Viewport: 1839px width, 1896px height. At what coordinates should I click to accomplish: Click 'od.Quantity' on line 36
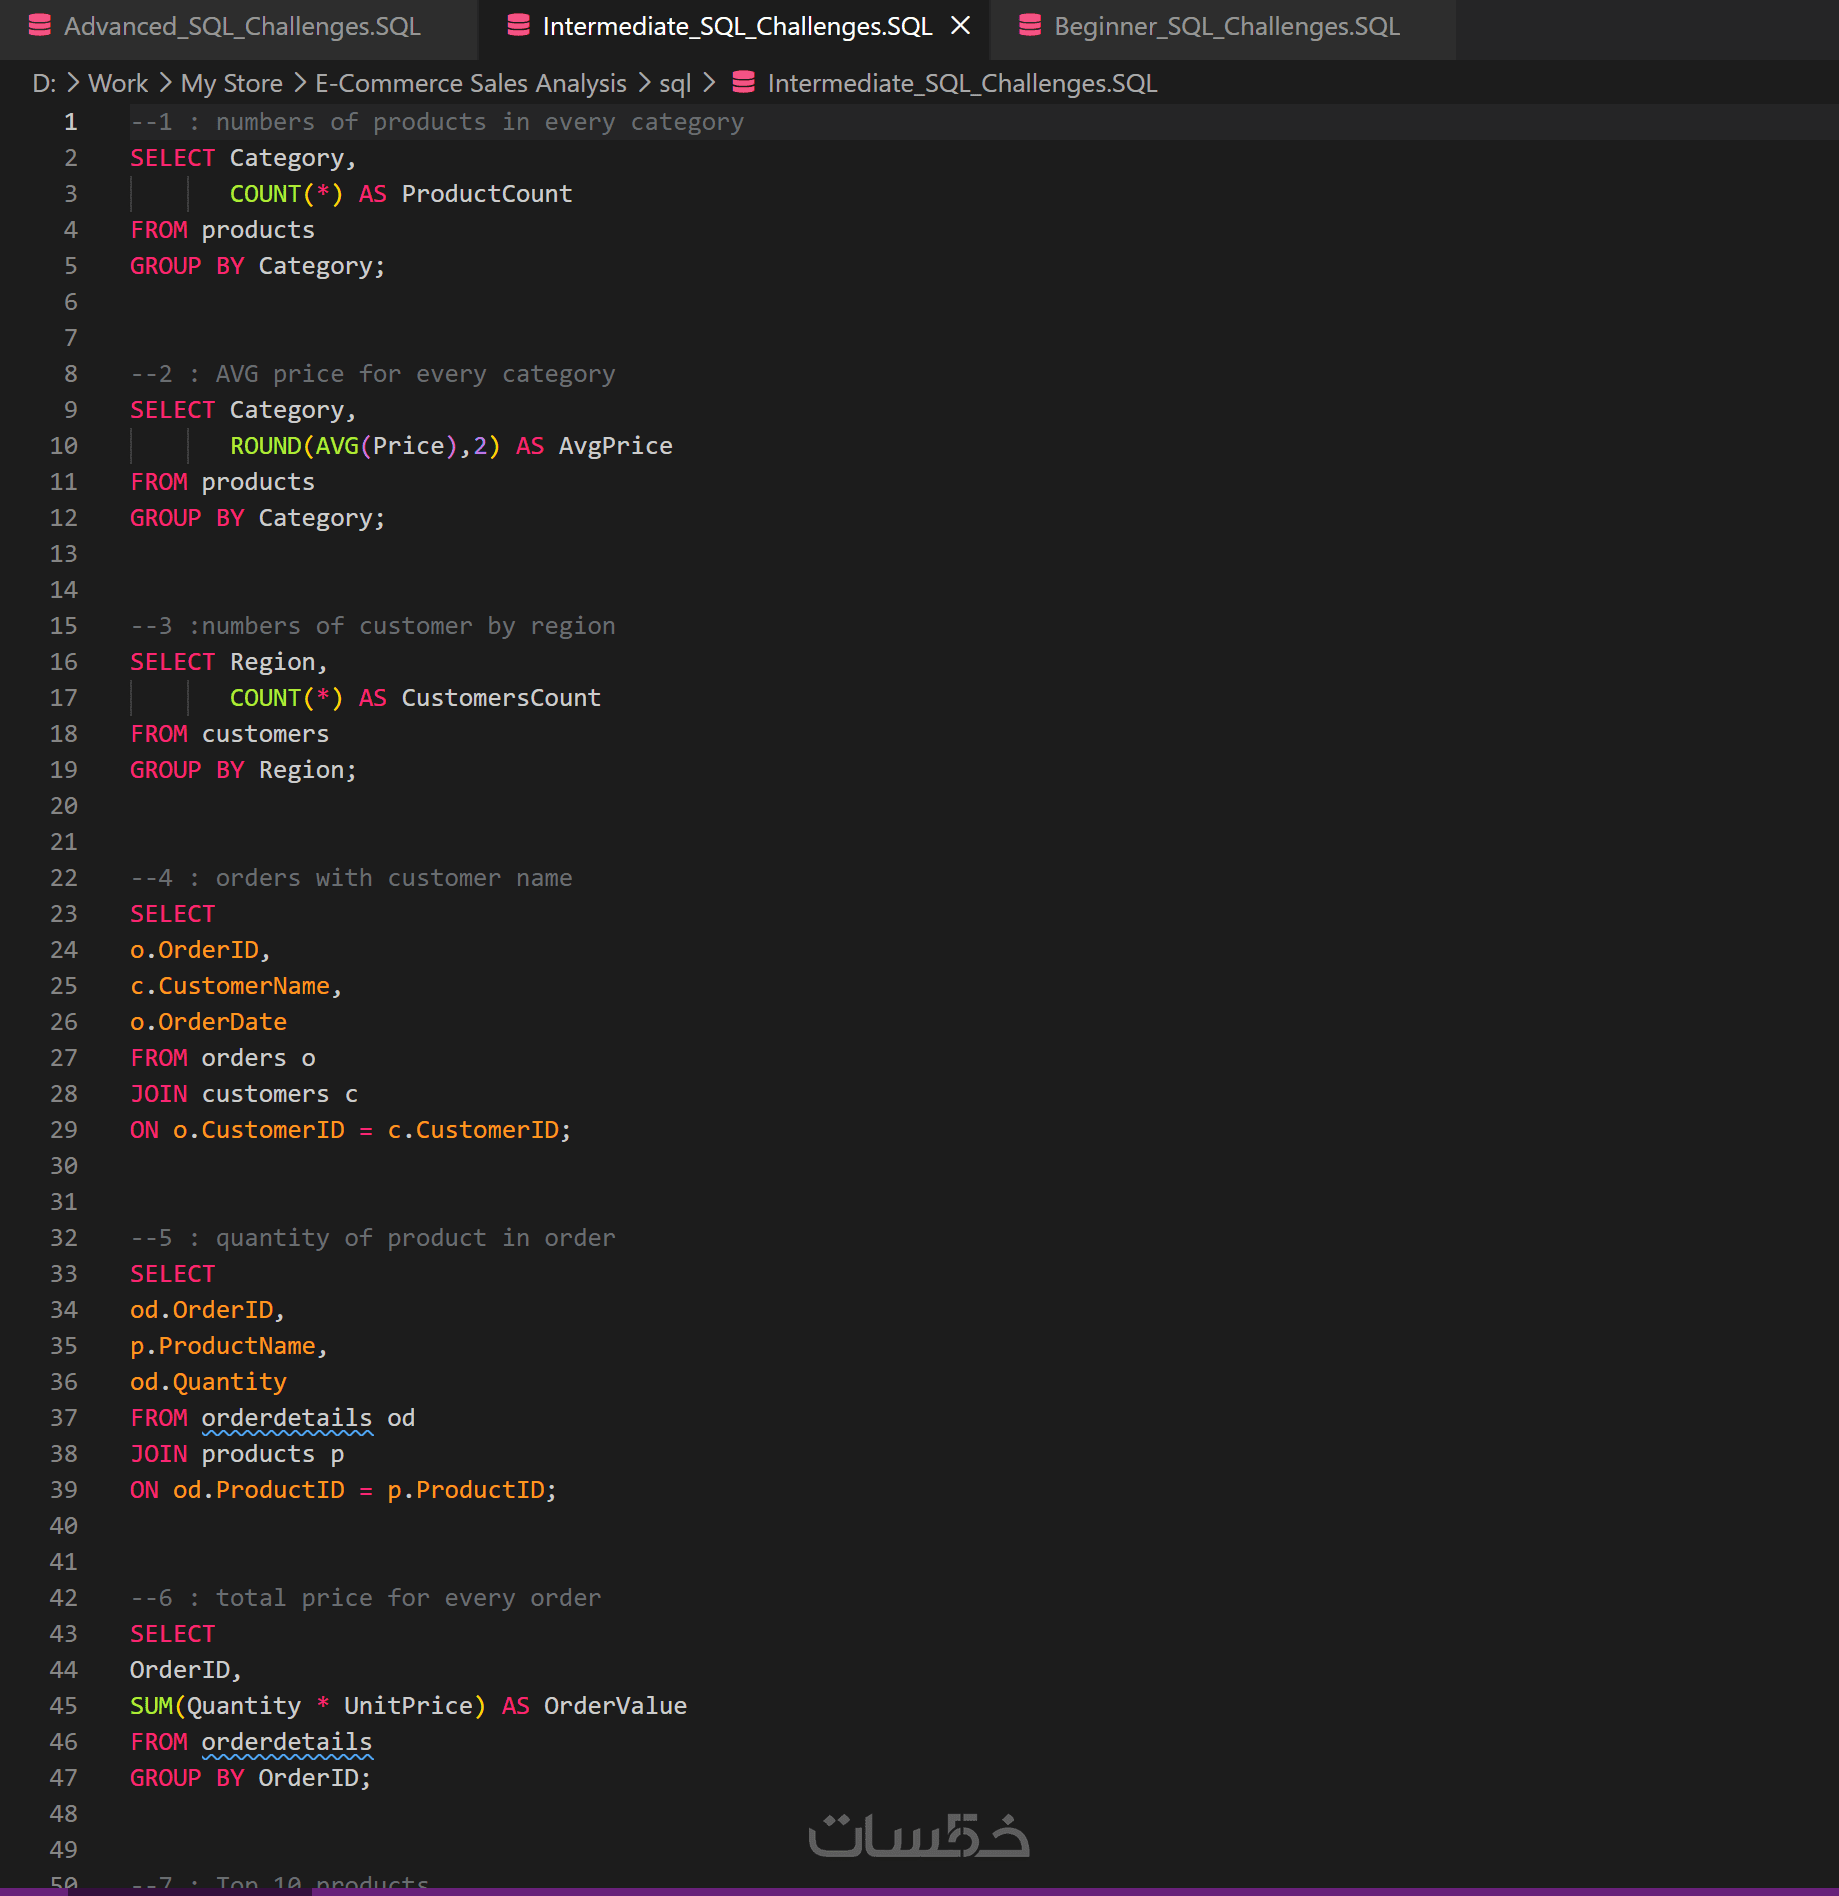point(208,1382)
